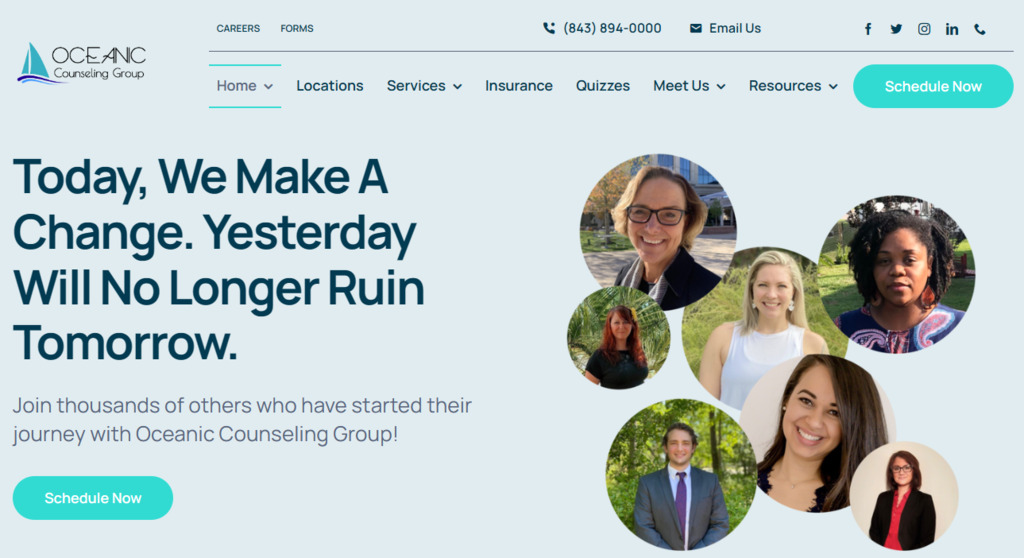
Task: Click the Schedule Now button in header
Action: [x=933, y=86]
